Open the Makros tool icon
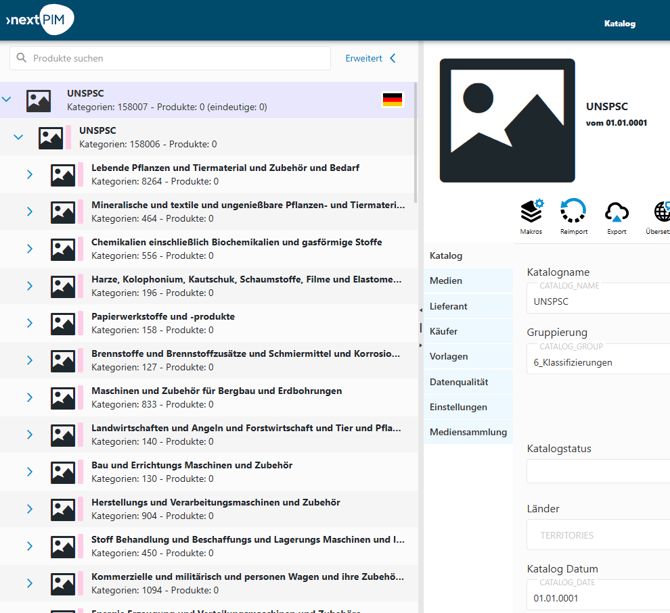 point(531,211)
